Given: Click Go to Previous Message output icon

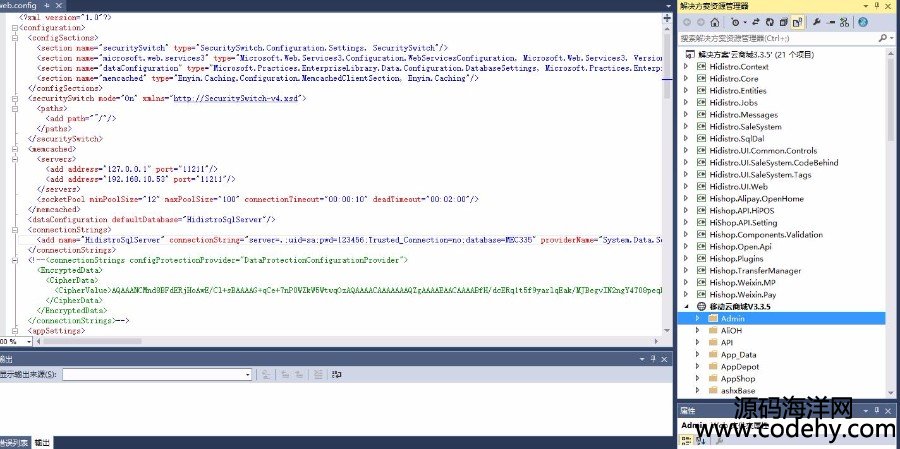Looking at the screenshot, I should pos(285,374).
